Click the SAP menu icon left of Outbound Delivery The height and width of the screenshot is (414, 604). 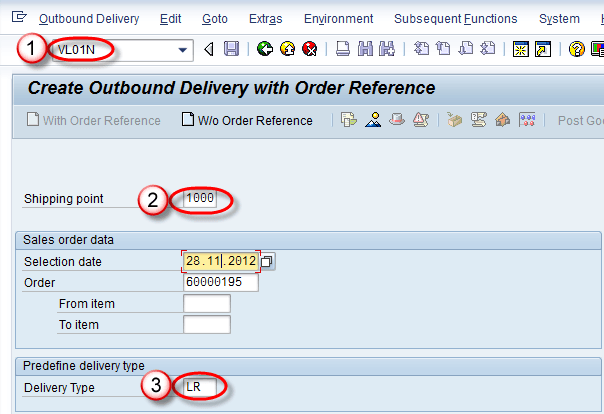[18, 18]
